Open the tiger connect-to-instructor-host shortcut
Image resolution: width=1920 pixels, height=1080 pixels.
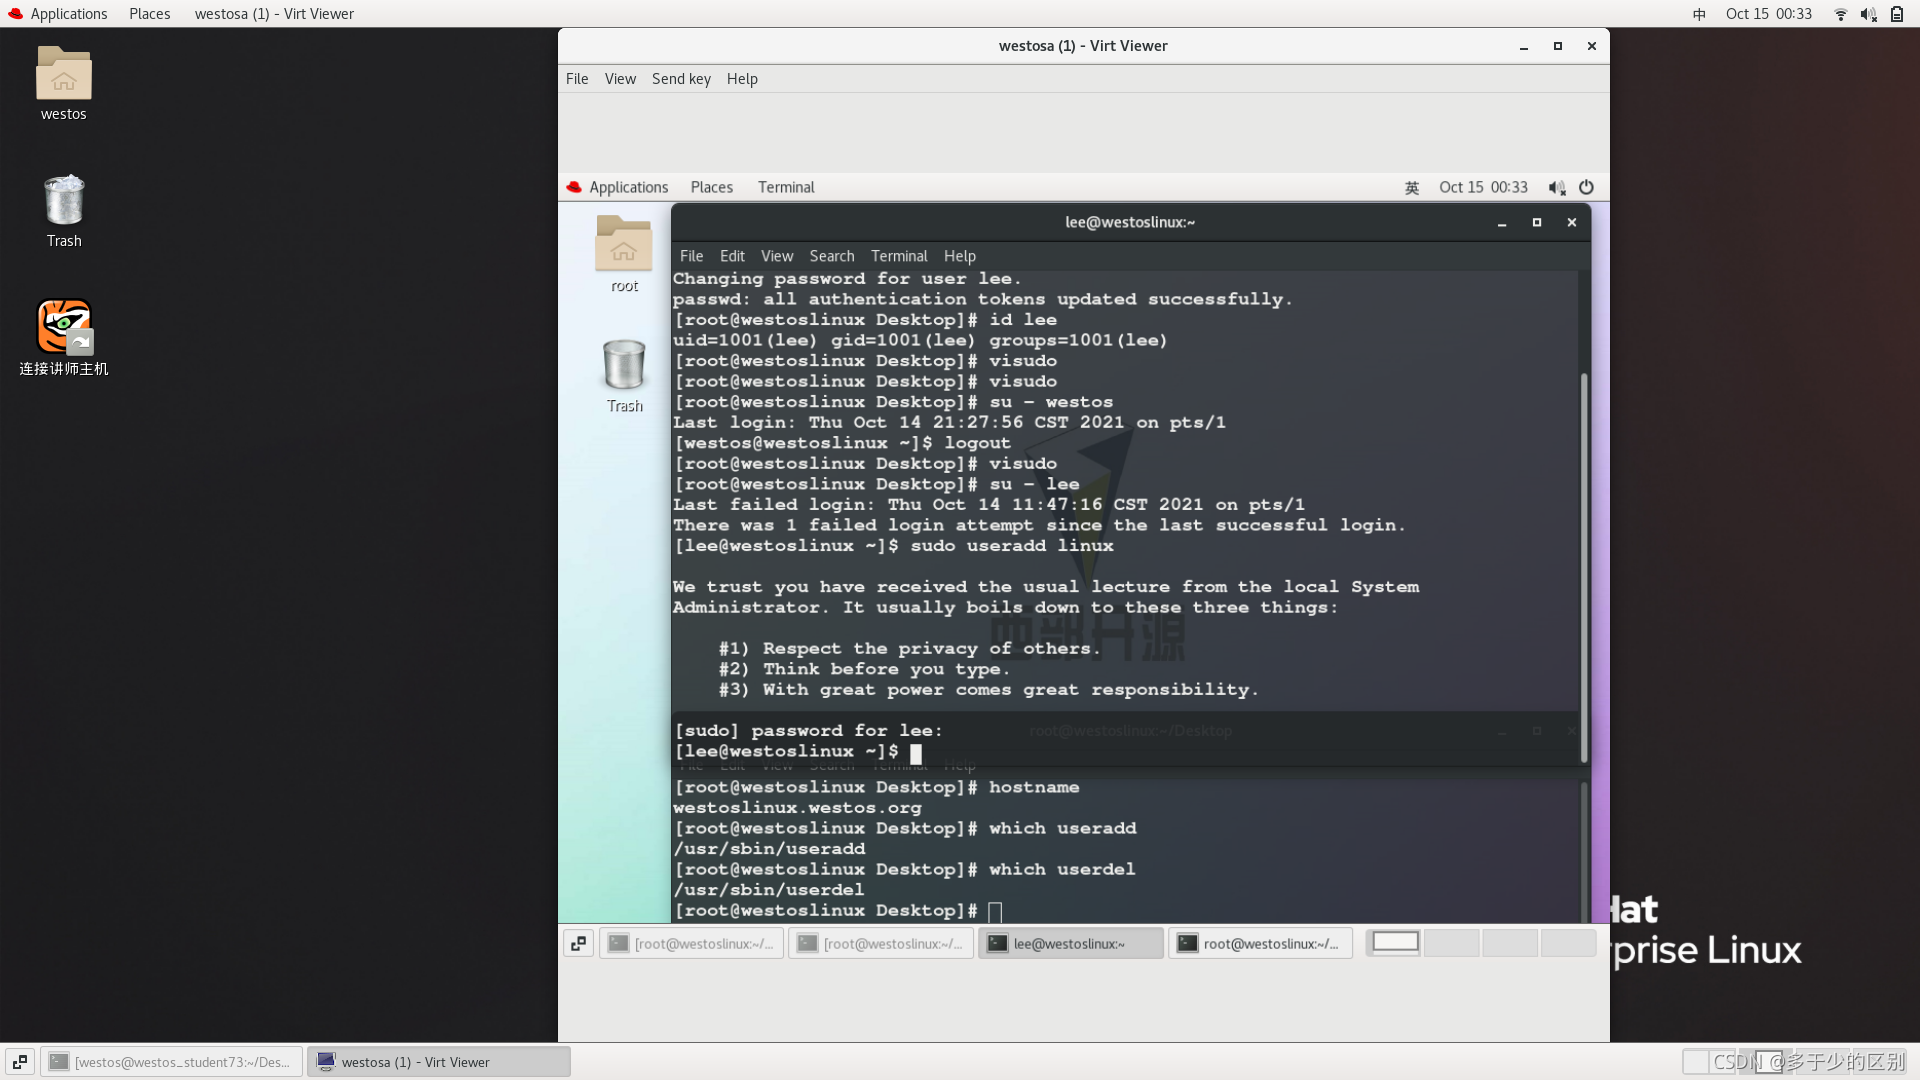[x=63, y=327]
